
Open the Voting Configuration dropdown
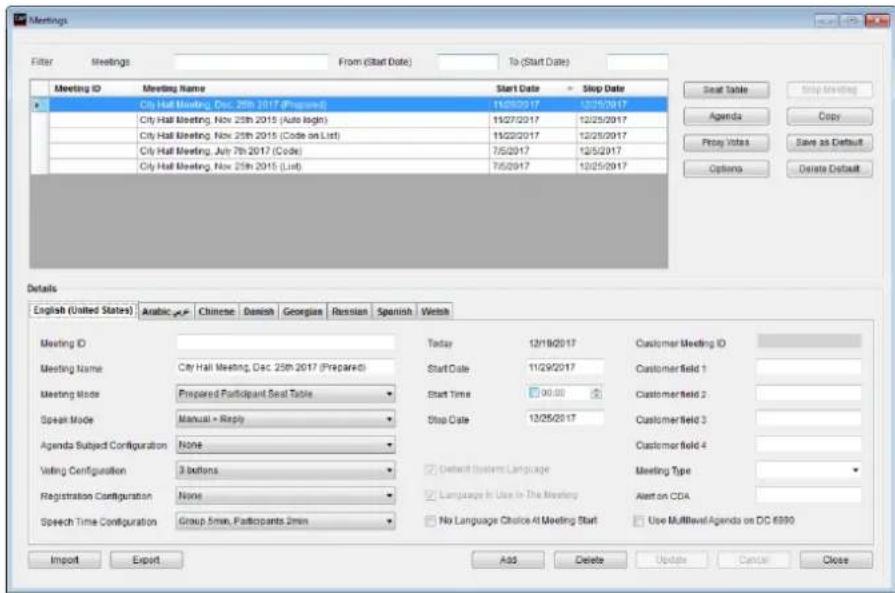coord(285,470)
